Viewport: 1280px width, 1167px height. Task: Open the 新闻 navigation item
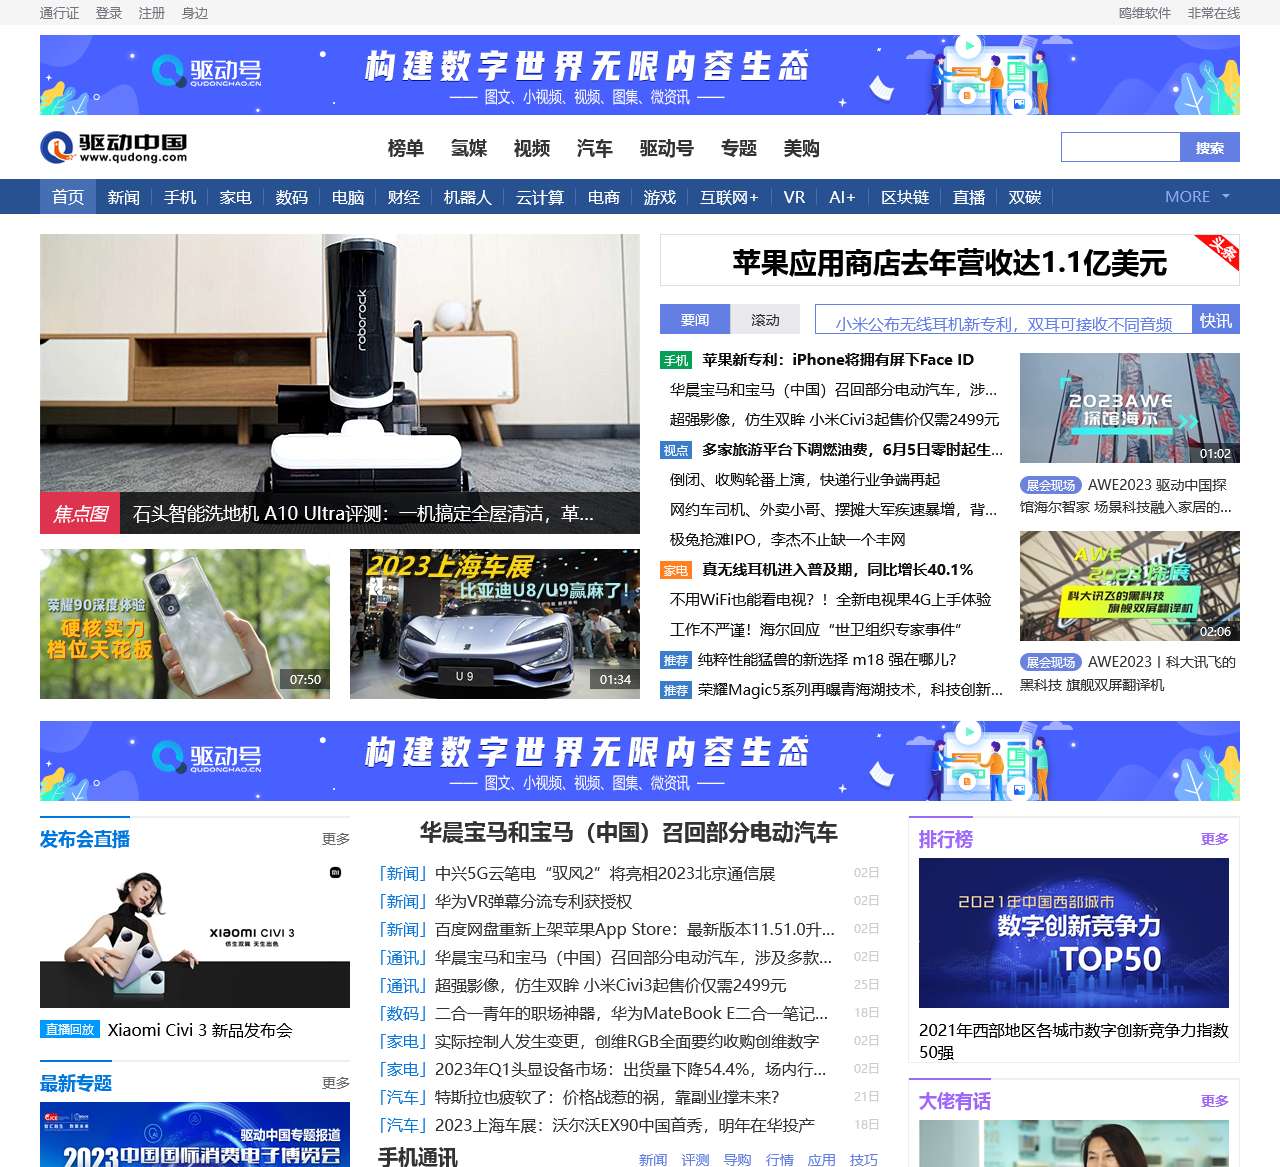click(124, 197)
